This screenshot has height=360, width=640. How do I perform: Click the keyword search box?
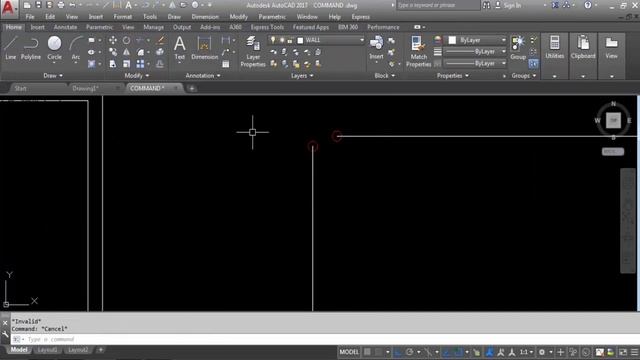click(x=438, y=5)
